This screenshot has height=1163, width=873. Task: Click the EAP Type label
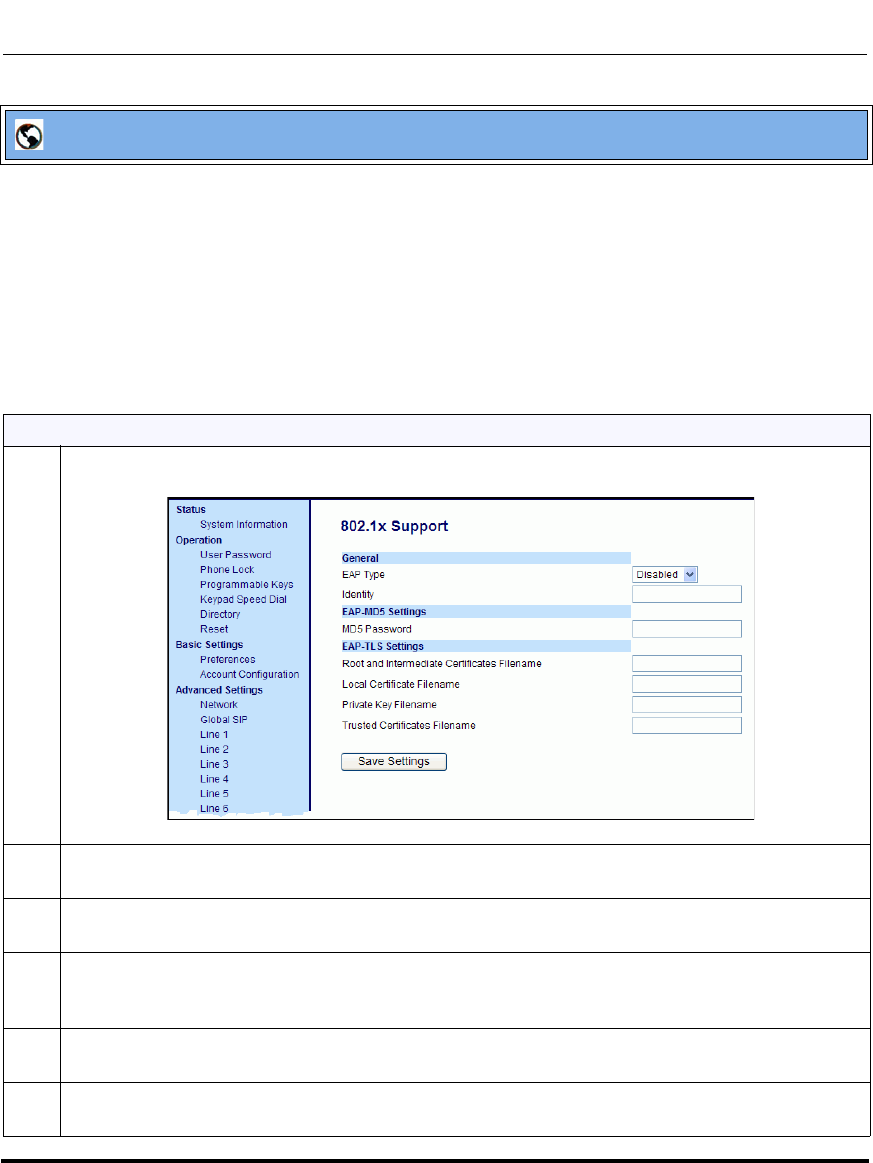(363, 575)
